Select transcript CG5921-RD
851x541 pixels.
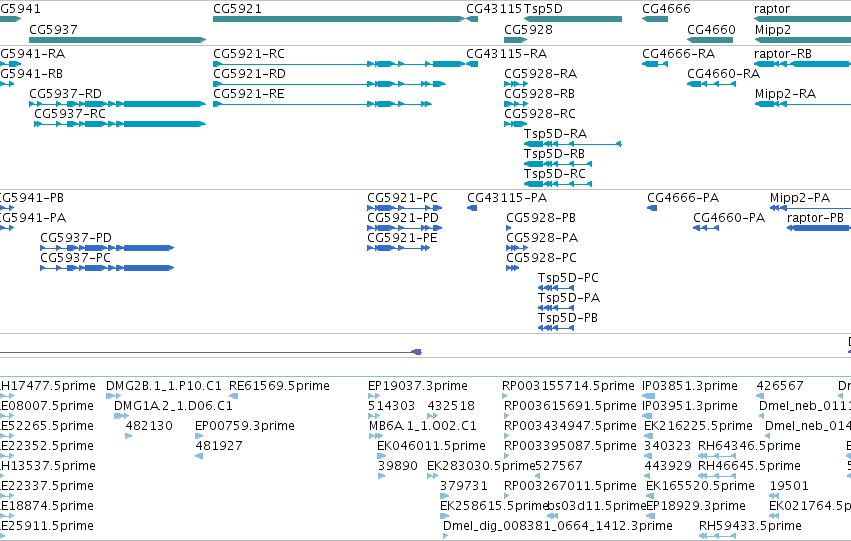329,84
